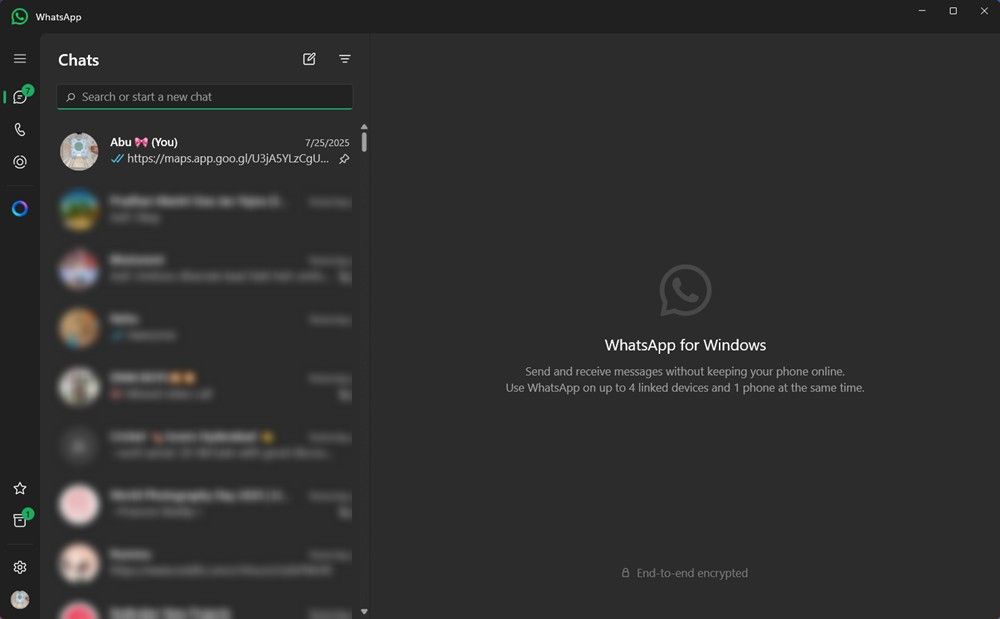Click Abu (You) profile avatar

coord(79,152)
